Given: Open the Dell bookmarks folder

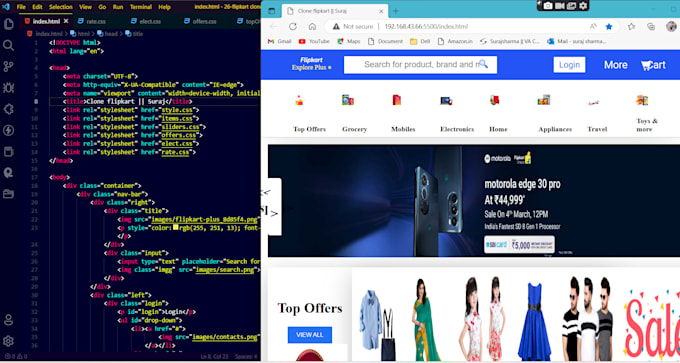Looking at the screenshot, I should point(420,42).
